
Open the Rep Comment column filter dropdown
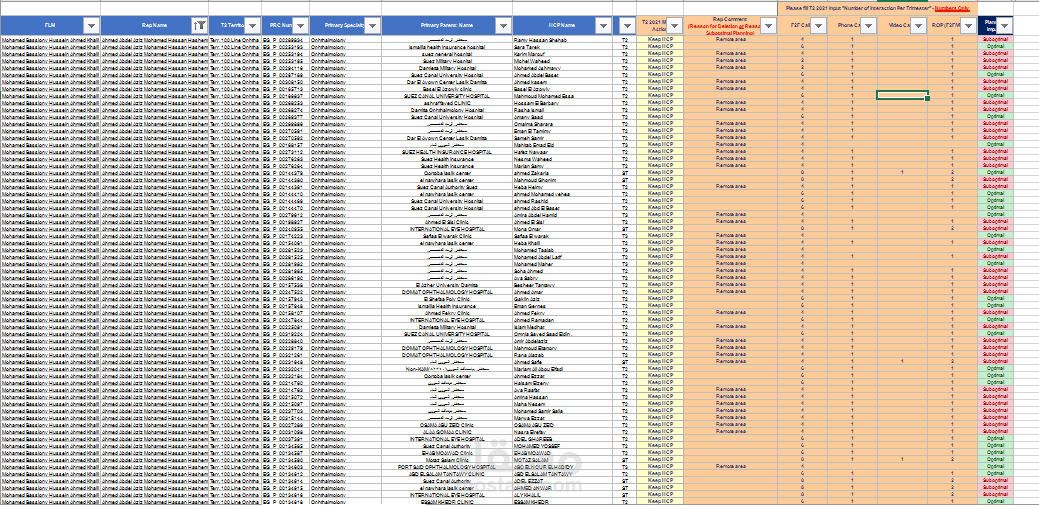(x=767, y=26)
